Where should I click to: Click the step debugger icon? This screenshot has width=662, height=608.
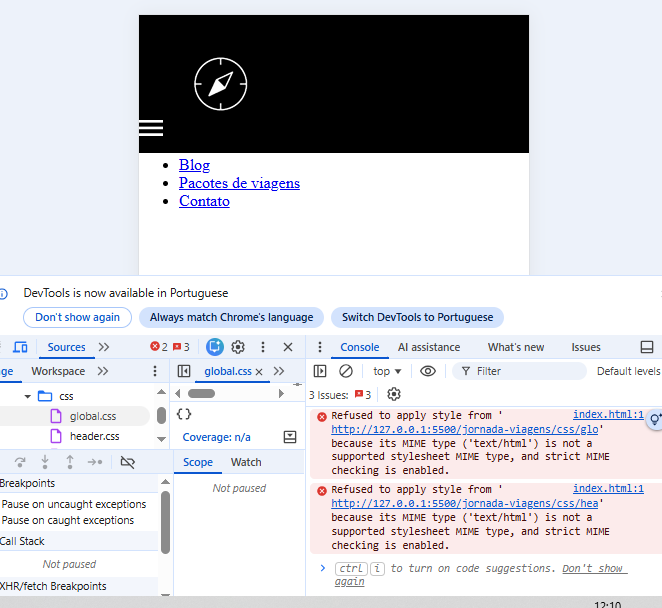pos(95,462)
